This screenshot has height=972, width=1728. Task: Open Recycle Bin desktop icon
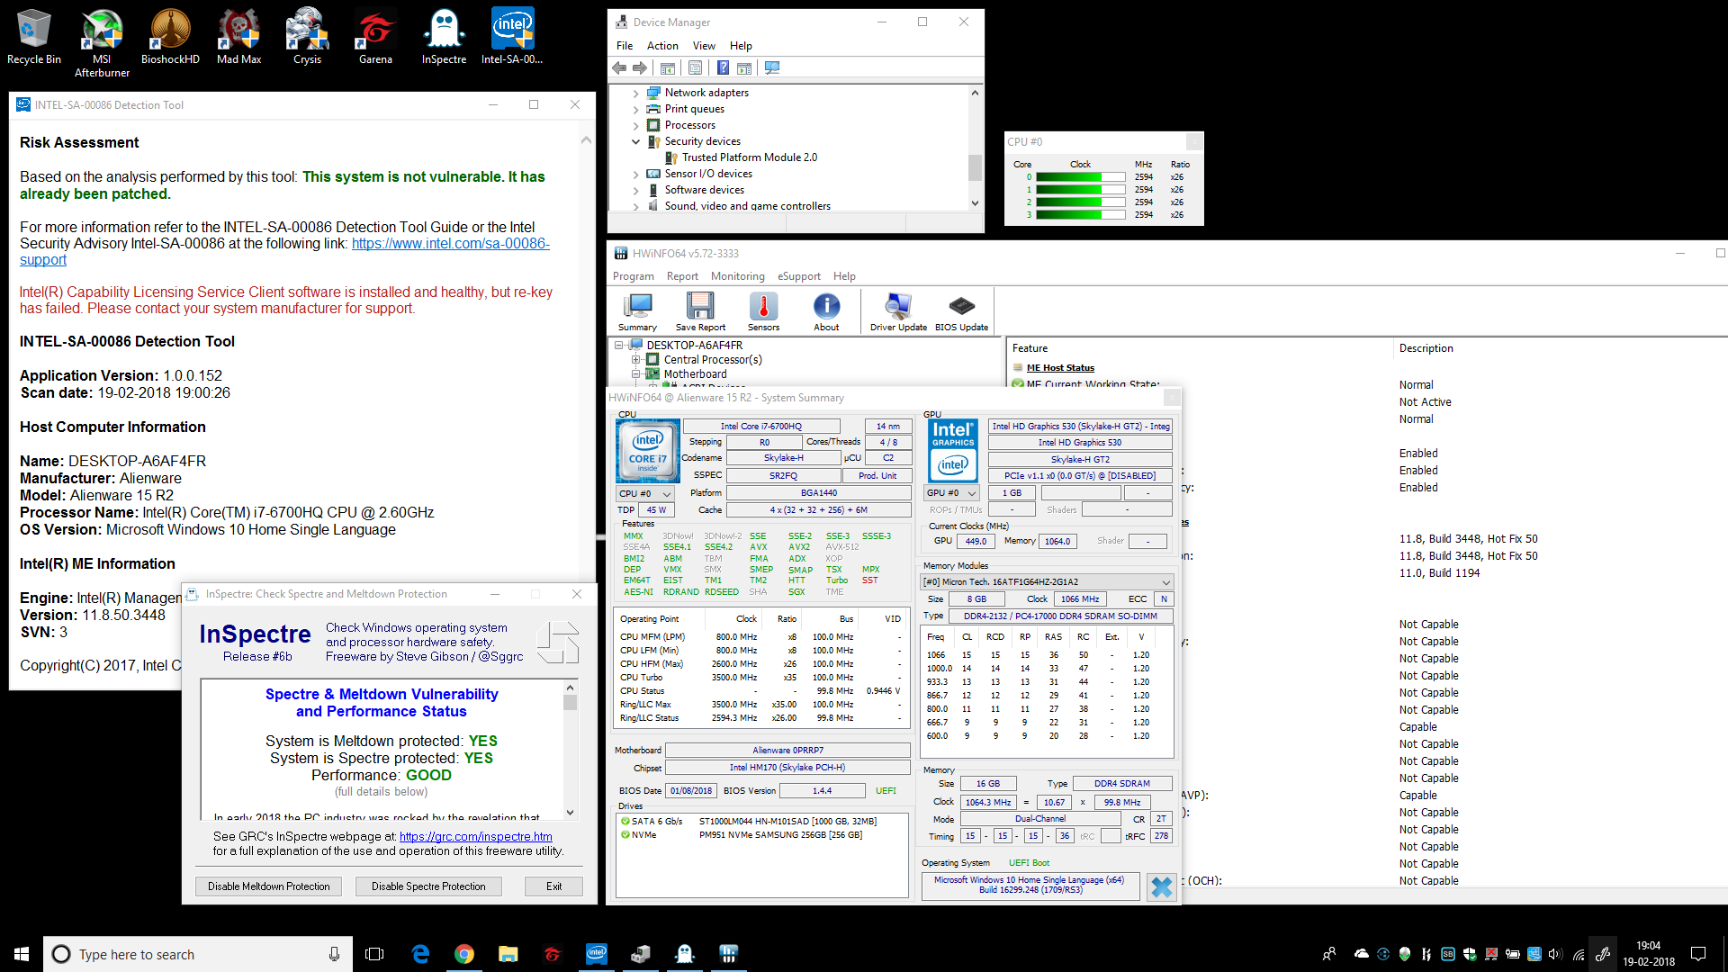click(x=34, y=37)
